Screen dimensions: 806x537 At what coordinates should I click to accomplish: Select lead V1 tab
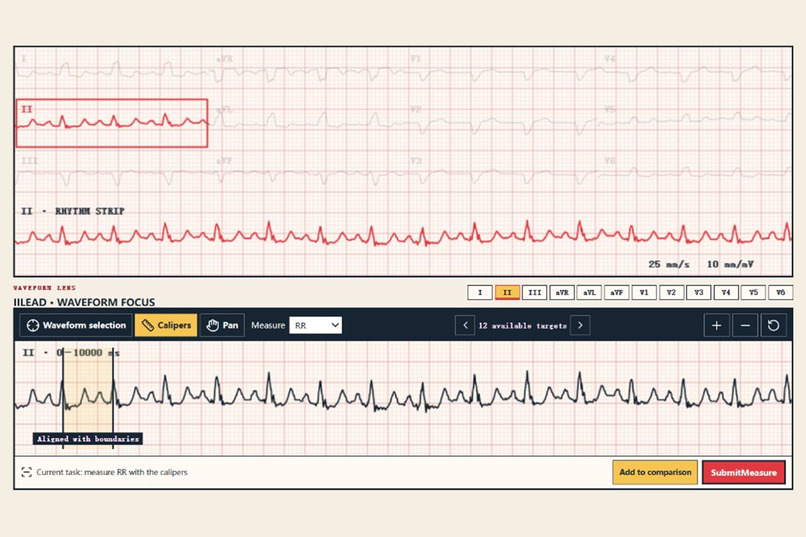644,292
